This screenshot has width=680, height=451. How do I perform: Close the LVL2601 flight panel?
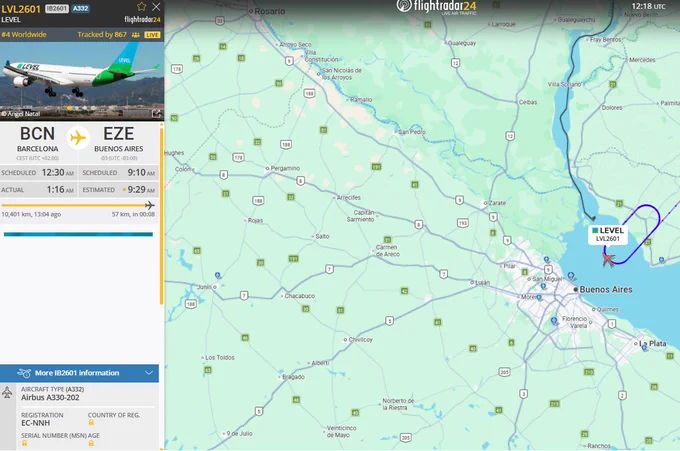click(156, 7)
